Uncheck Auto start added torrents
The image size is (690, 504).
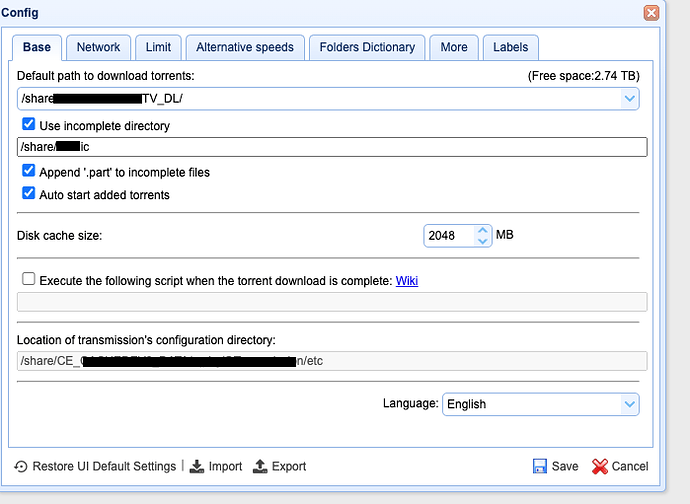coord(28,194)
